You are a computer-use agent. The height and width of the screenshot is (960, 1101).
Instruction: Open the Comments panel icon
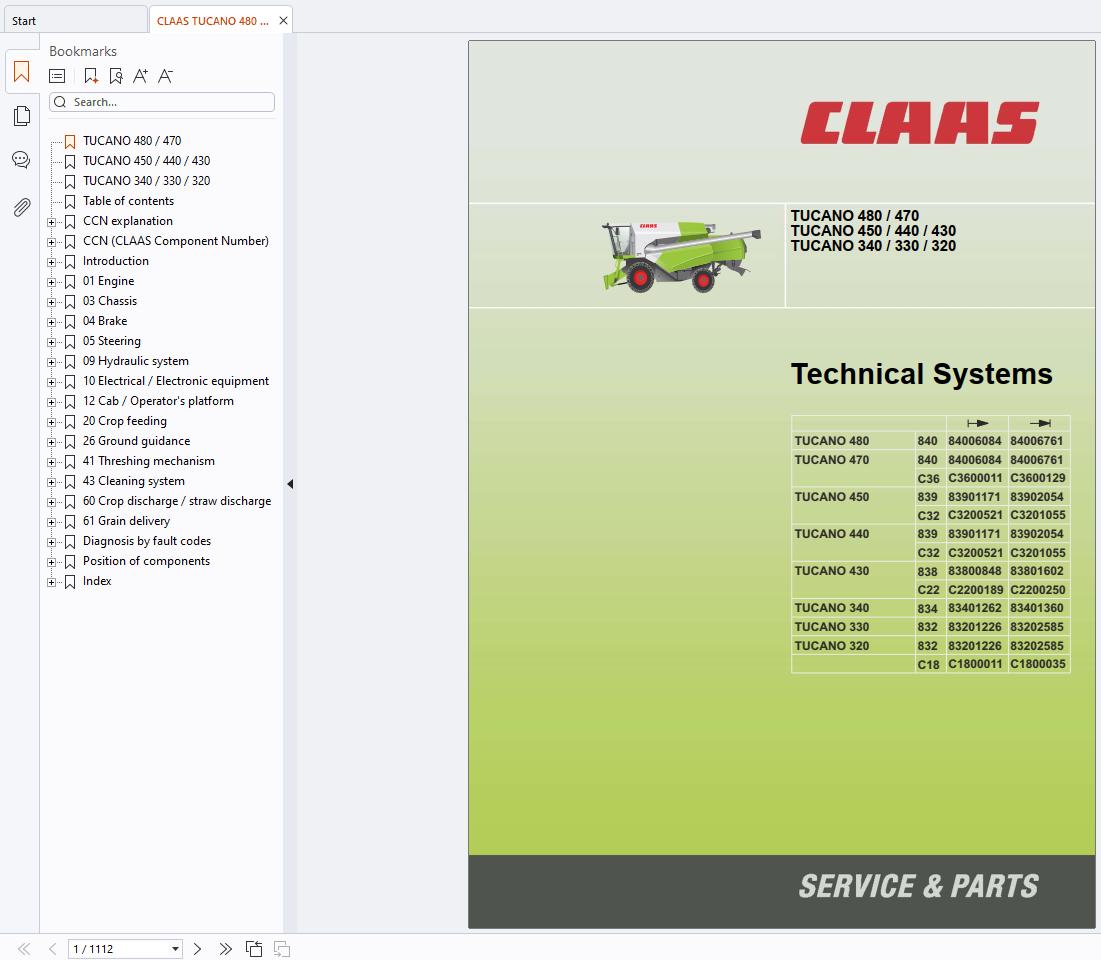point(21,160)
